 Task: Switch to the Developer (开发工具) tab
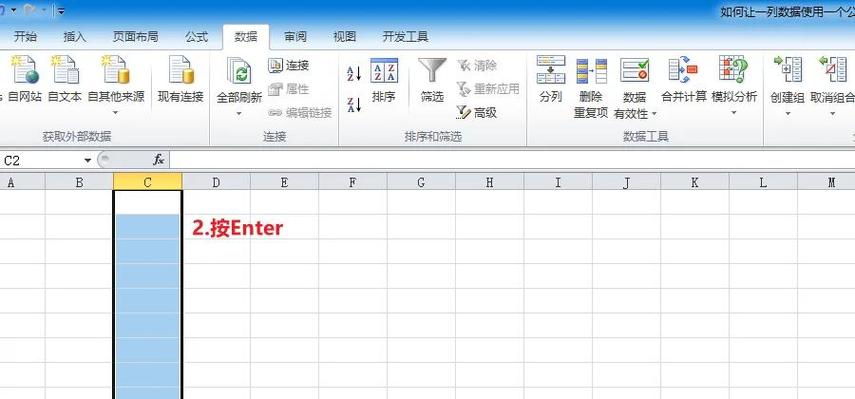pyautogui.click(x=406, y=37)
